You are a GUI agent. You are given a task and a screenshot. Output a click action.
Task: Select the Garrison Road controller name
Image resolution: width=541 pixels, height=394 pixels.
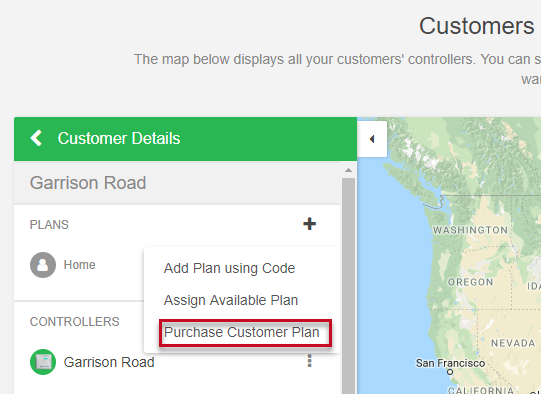coord(109,362)
